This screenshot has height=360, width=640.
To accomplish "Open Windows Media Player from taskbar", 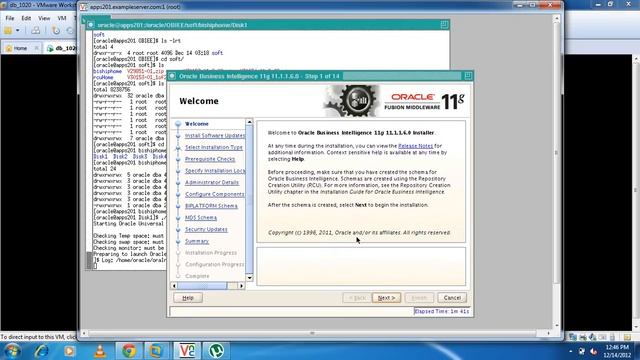I will [x=69, y=351].
